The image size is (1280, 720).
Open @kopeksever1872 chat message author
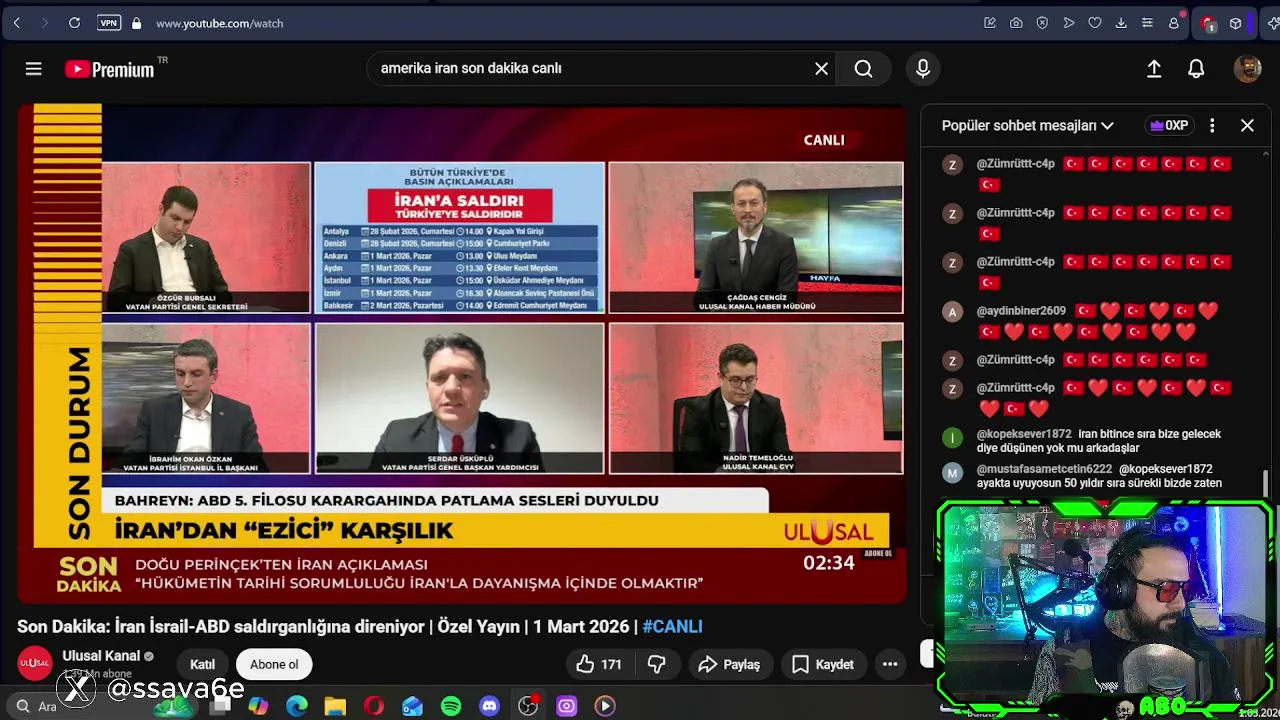point(1024,434)
